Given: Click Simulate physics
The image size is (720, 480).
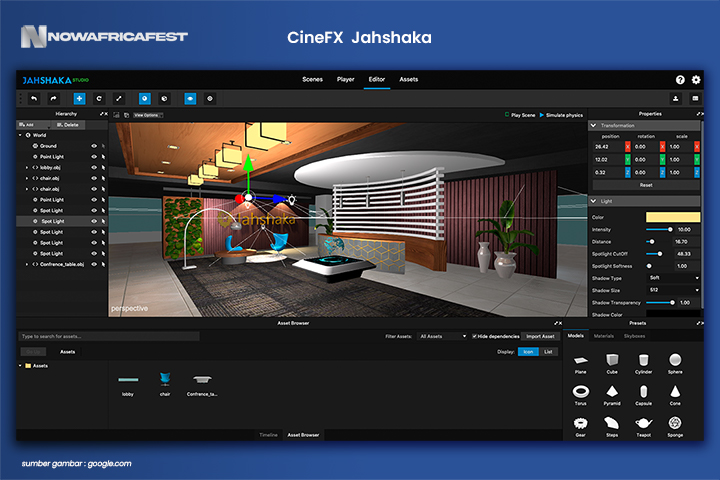Looking at the screenshot, I should pos(561,115).
